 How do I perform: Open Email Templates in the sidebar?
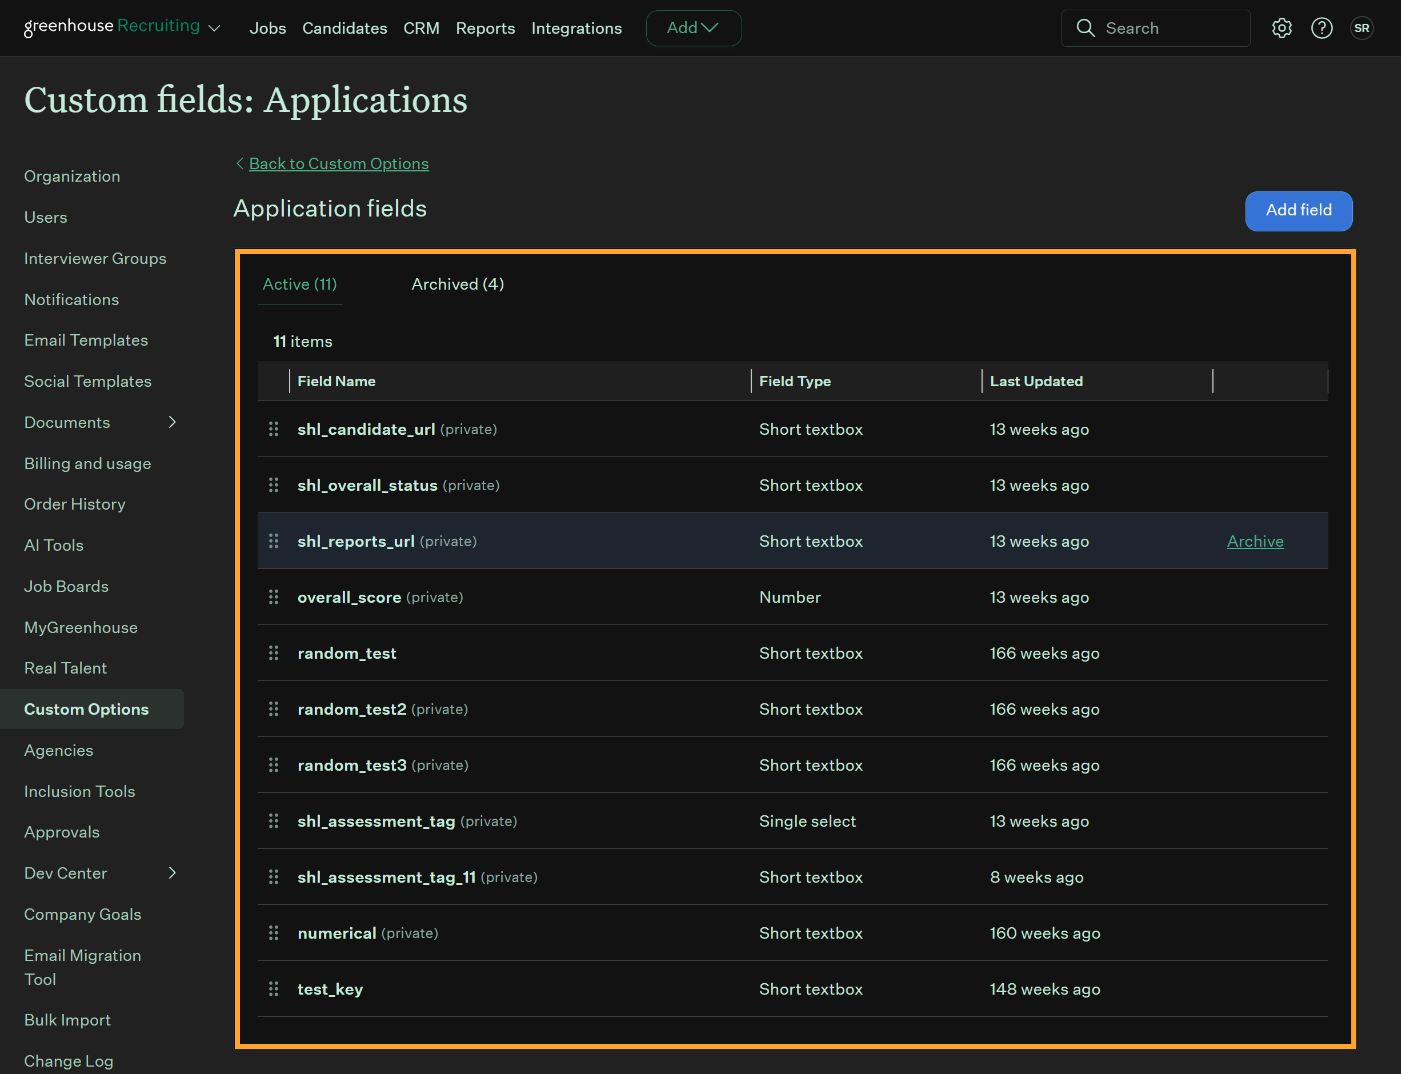coord(86,340)
